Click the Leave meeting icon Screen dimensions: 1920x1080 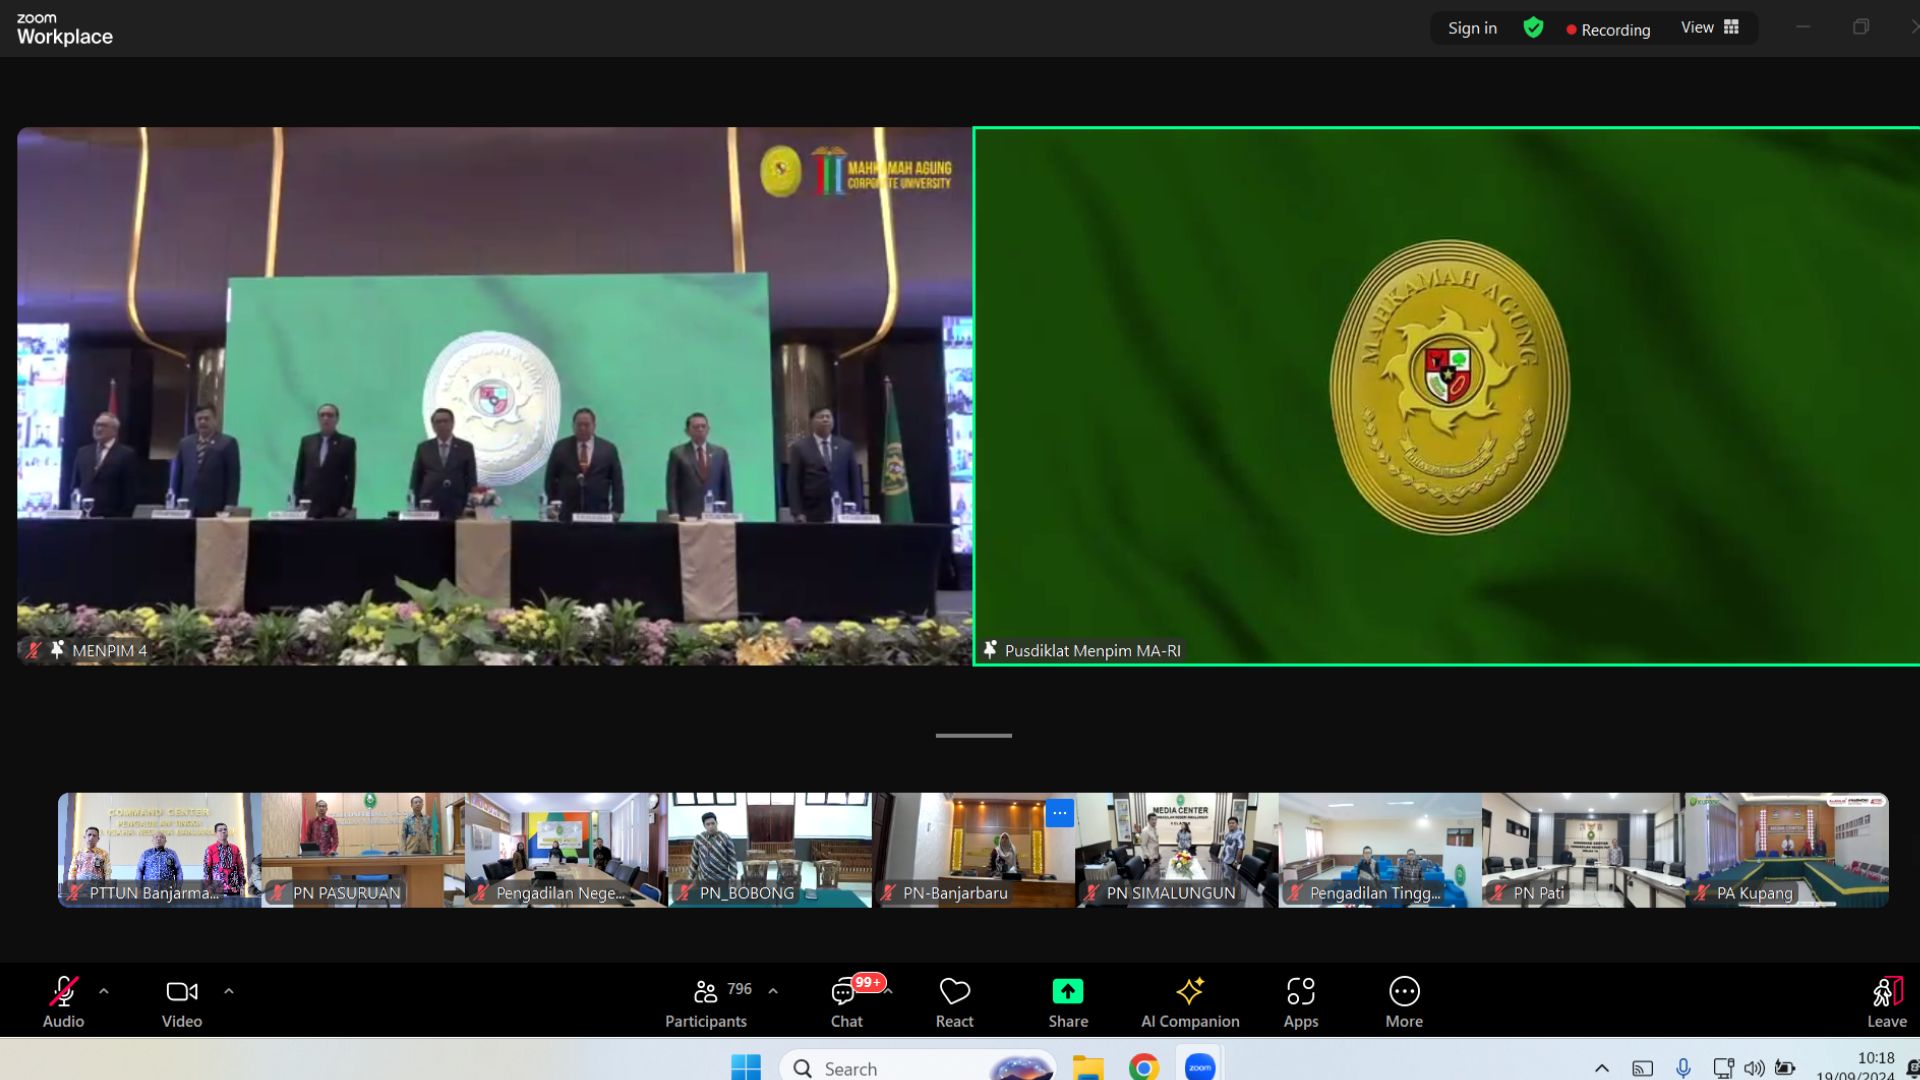[1886, 992]
